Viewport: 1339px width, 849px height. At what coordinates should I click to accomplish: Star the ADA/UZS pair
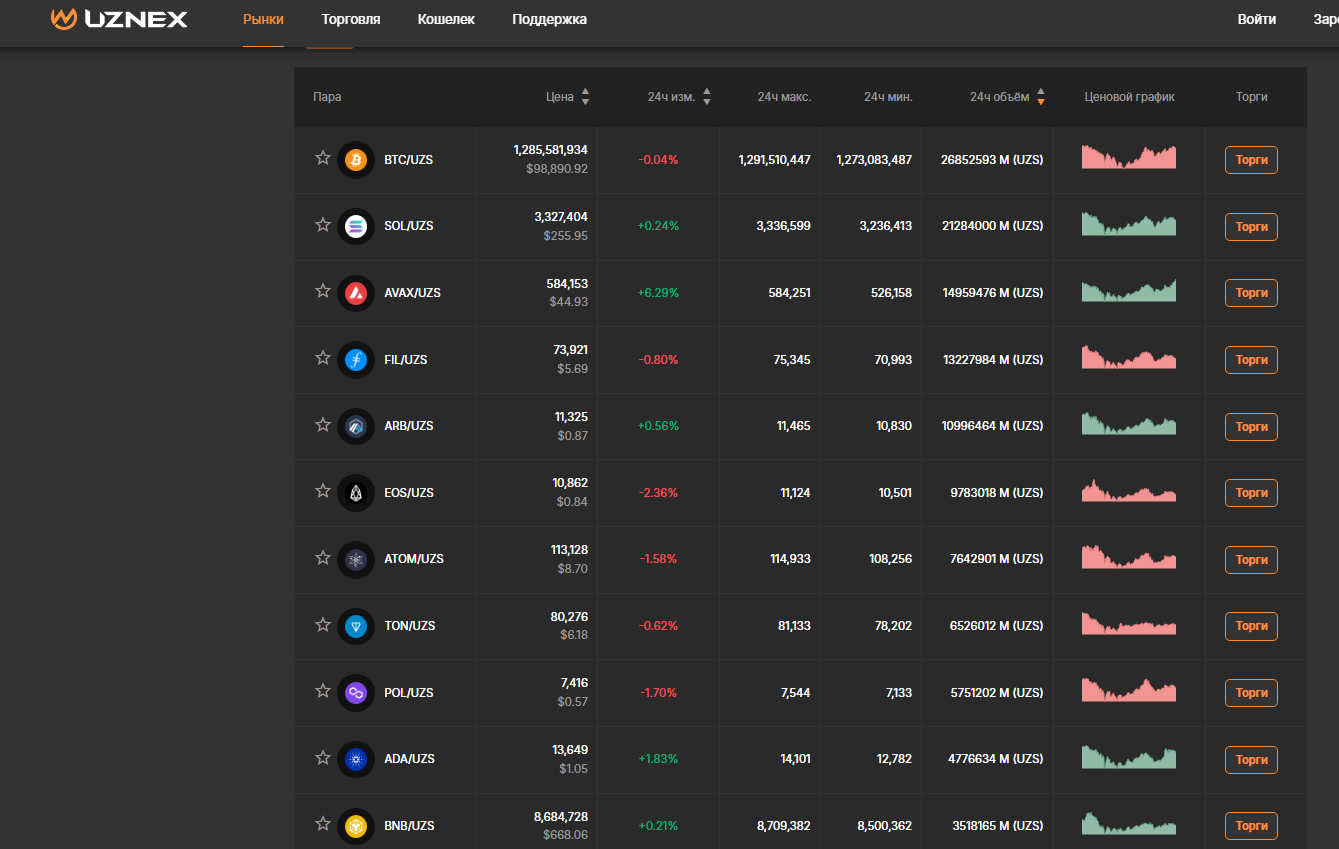323,758
